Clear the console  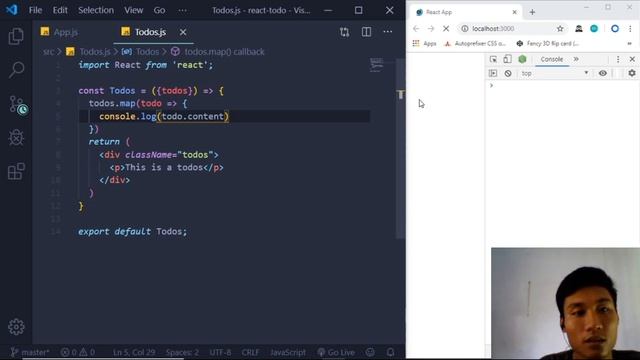pos(508,73)
